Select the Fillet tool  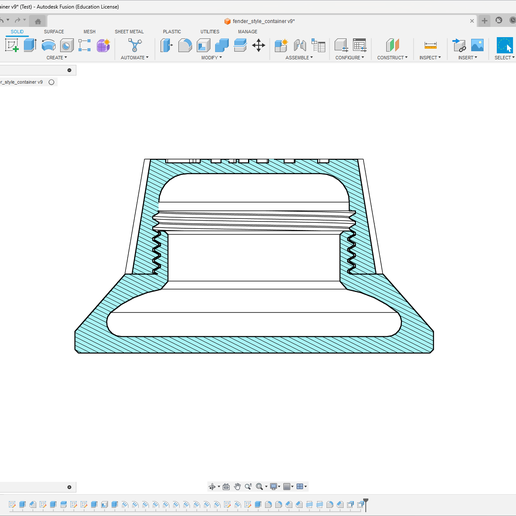[185, 45]
